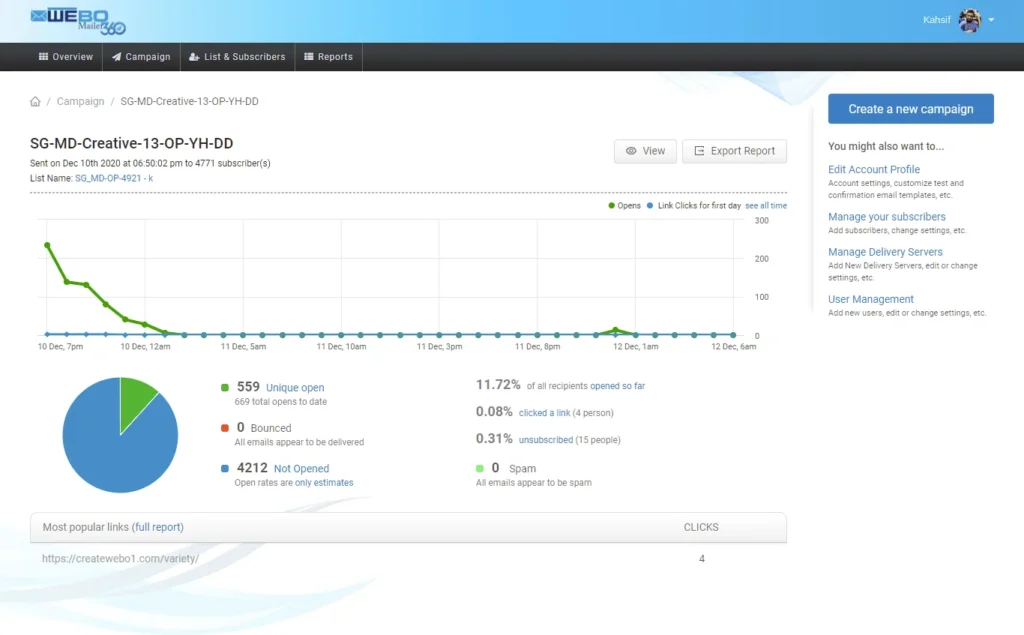Click Create a new campaign button

click(910, 109)
